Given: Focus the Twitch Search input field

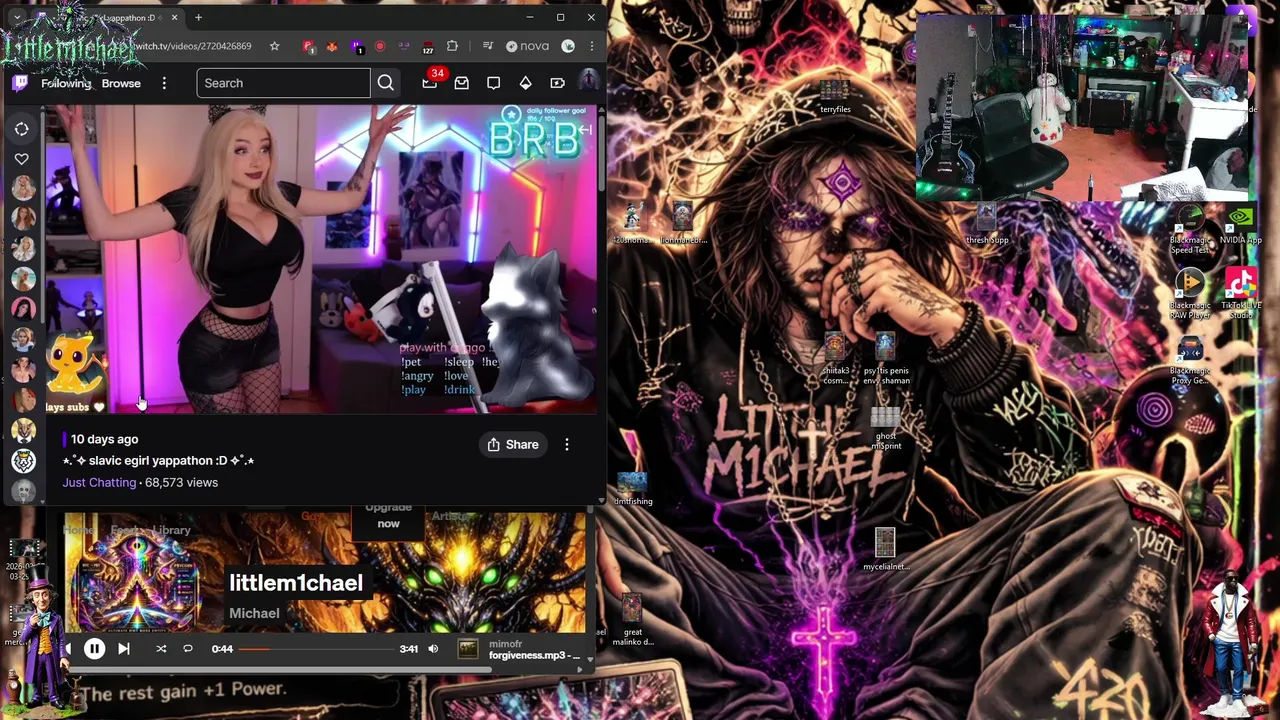Looking at the screenshot, I should point(284,83).
